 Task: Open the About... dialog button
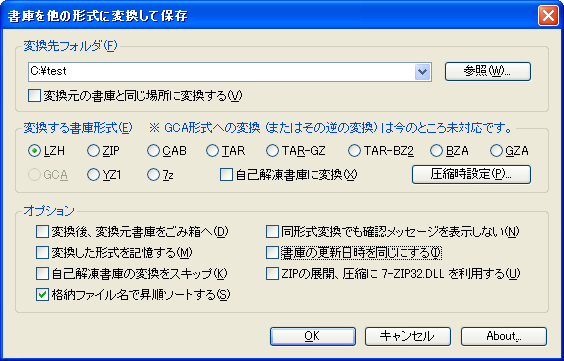tap(504, 336)
